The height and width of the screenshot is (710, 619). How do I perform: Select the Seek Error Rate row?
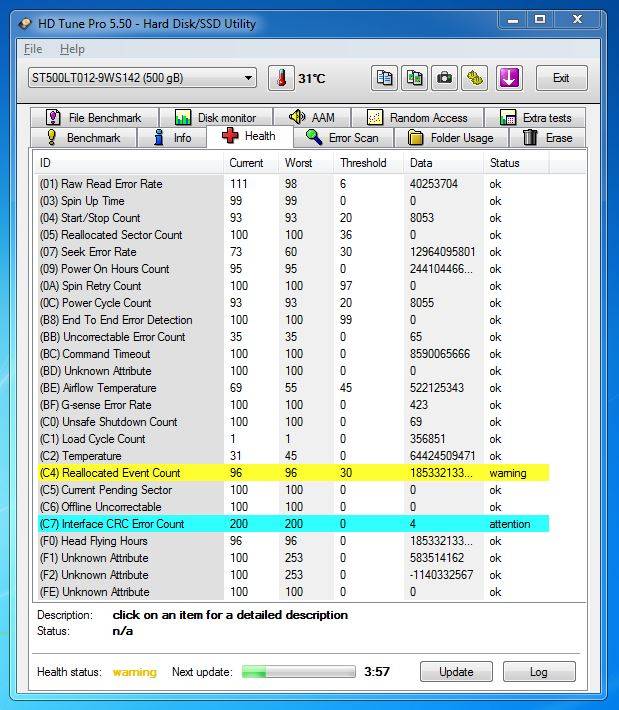click(x=293, y=252)
